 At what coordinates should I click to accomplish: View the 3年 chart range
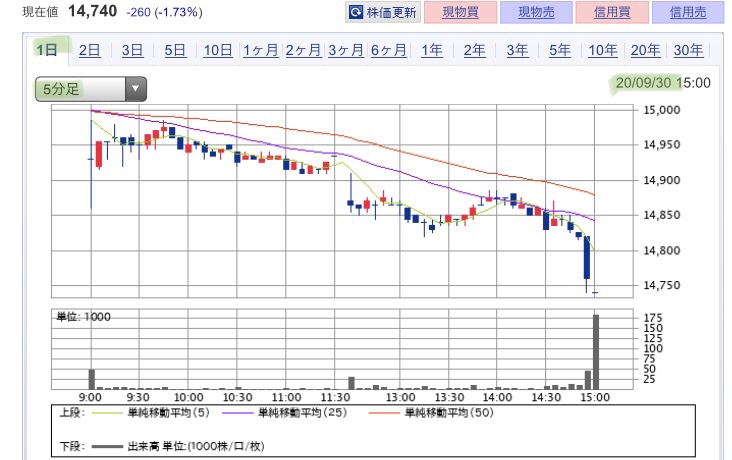pyautogui.click(x=517, y=50)
